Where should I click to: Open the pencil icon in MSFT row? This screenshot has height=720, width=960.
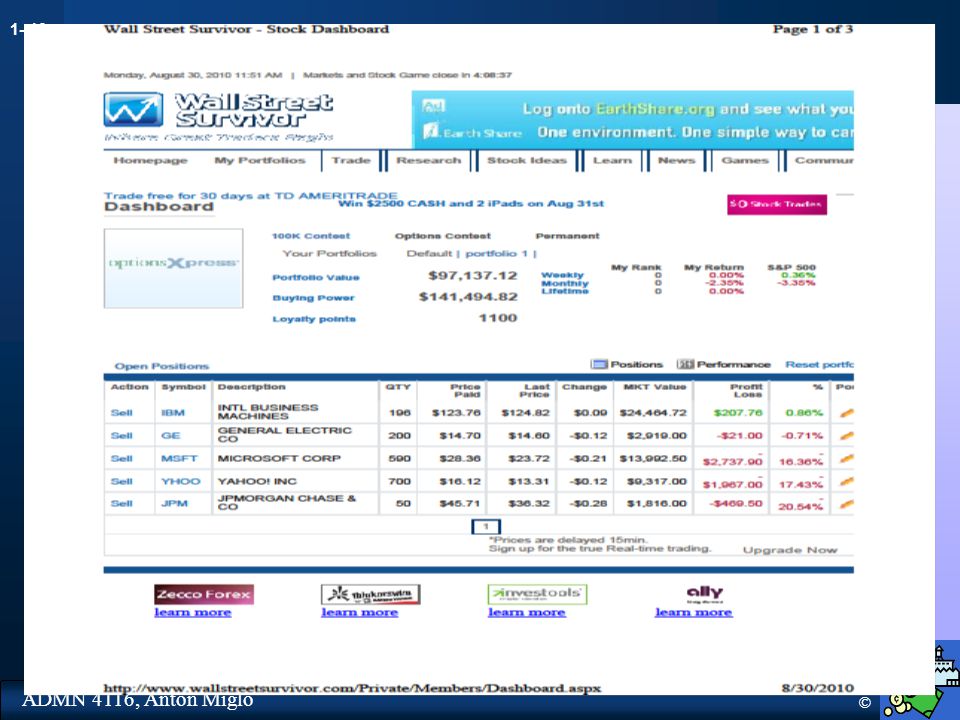(x=847, y=459)
